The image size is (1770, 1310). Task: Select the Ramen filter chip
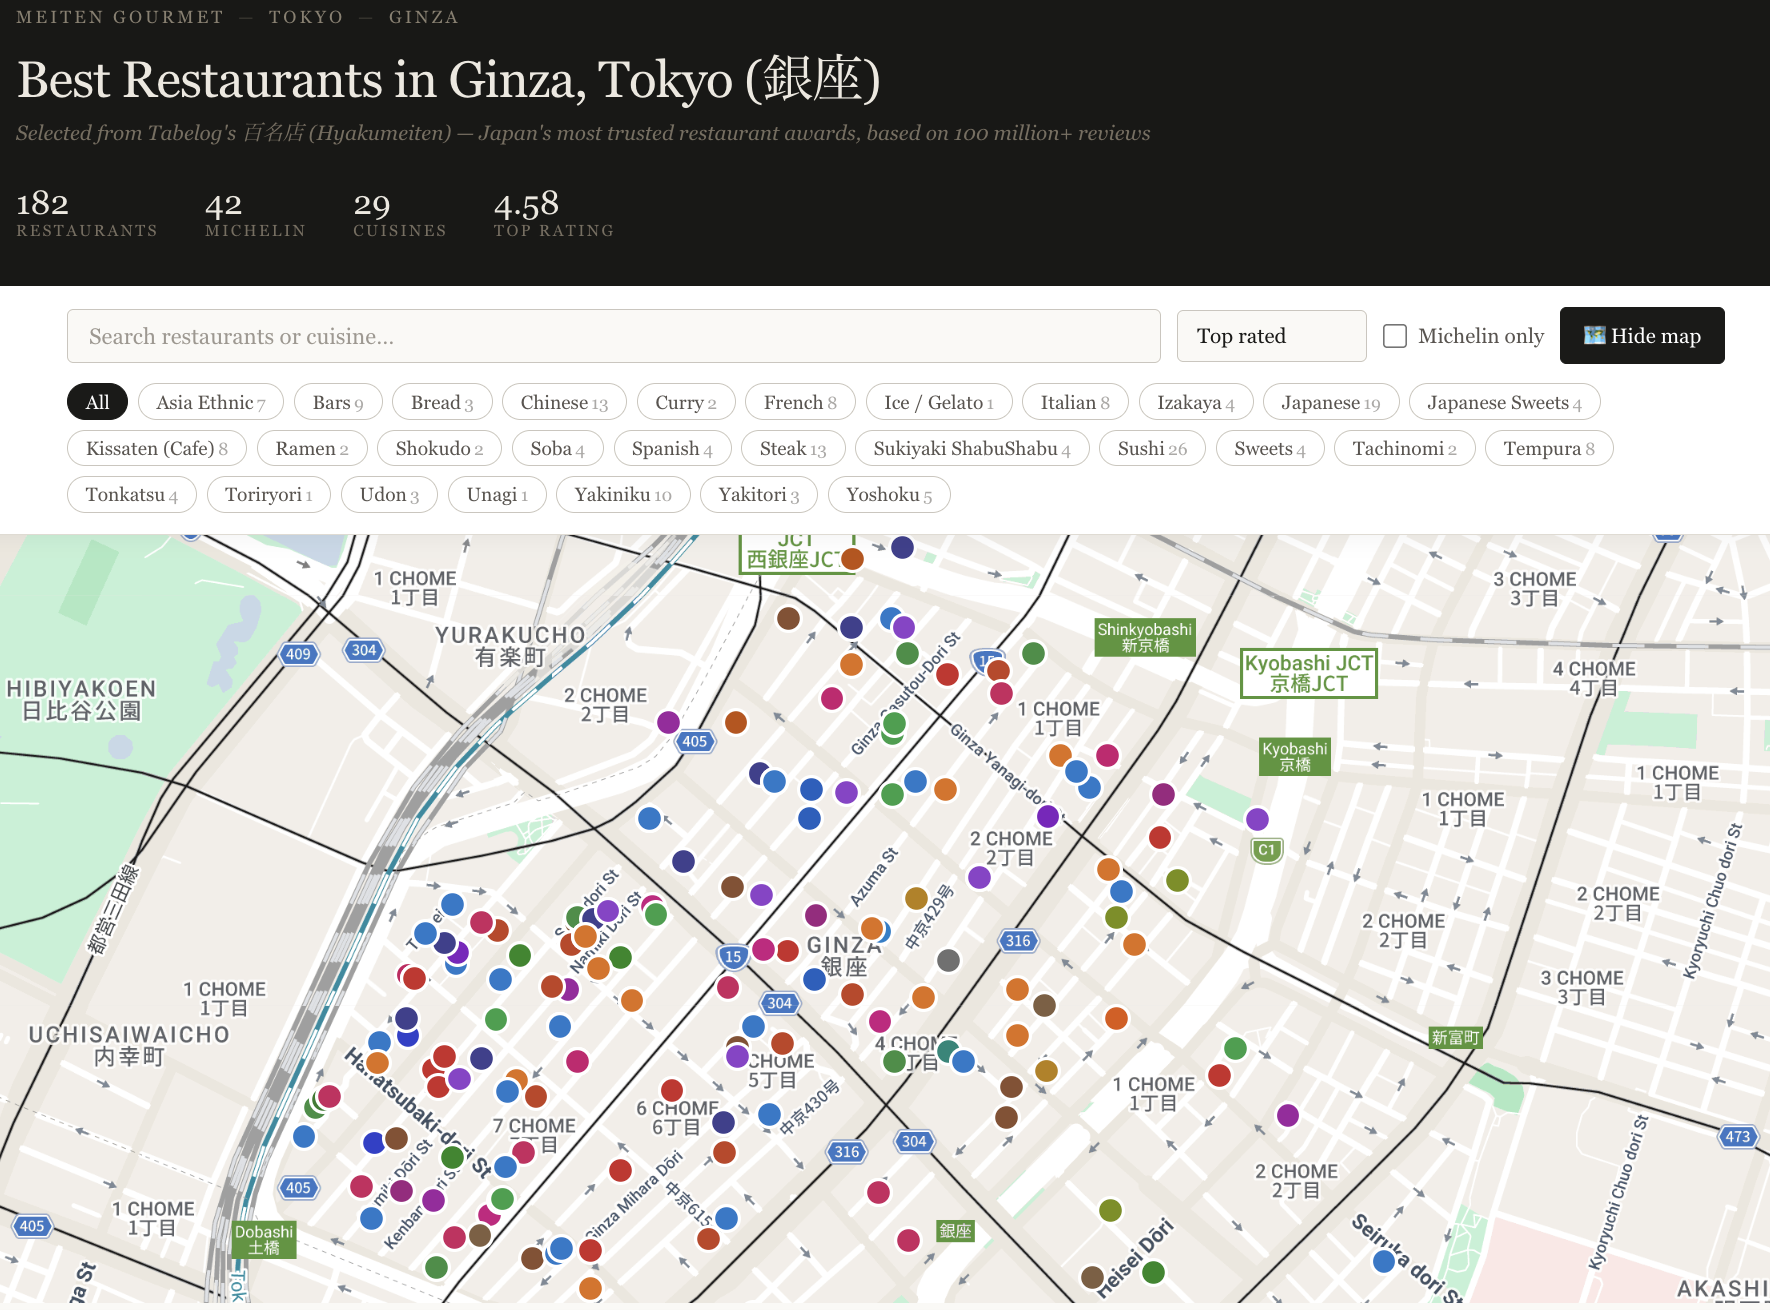click(x=312, y=448)
